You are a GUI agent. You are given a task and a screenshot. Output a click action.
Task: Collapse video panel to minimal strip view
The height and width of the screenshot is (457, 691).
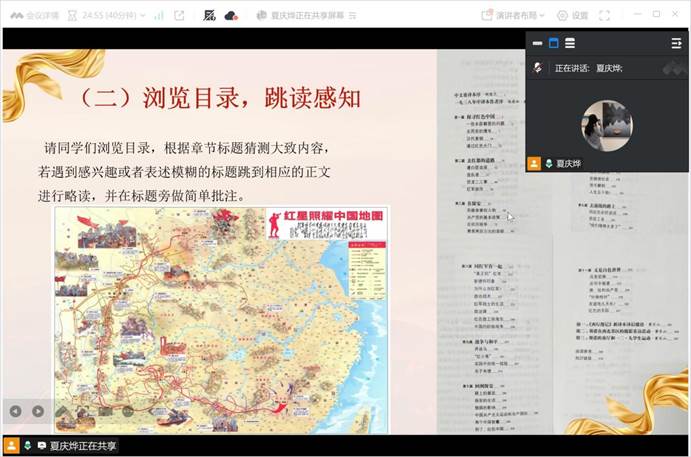point(537,43)
